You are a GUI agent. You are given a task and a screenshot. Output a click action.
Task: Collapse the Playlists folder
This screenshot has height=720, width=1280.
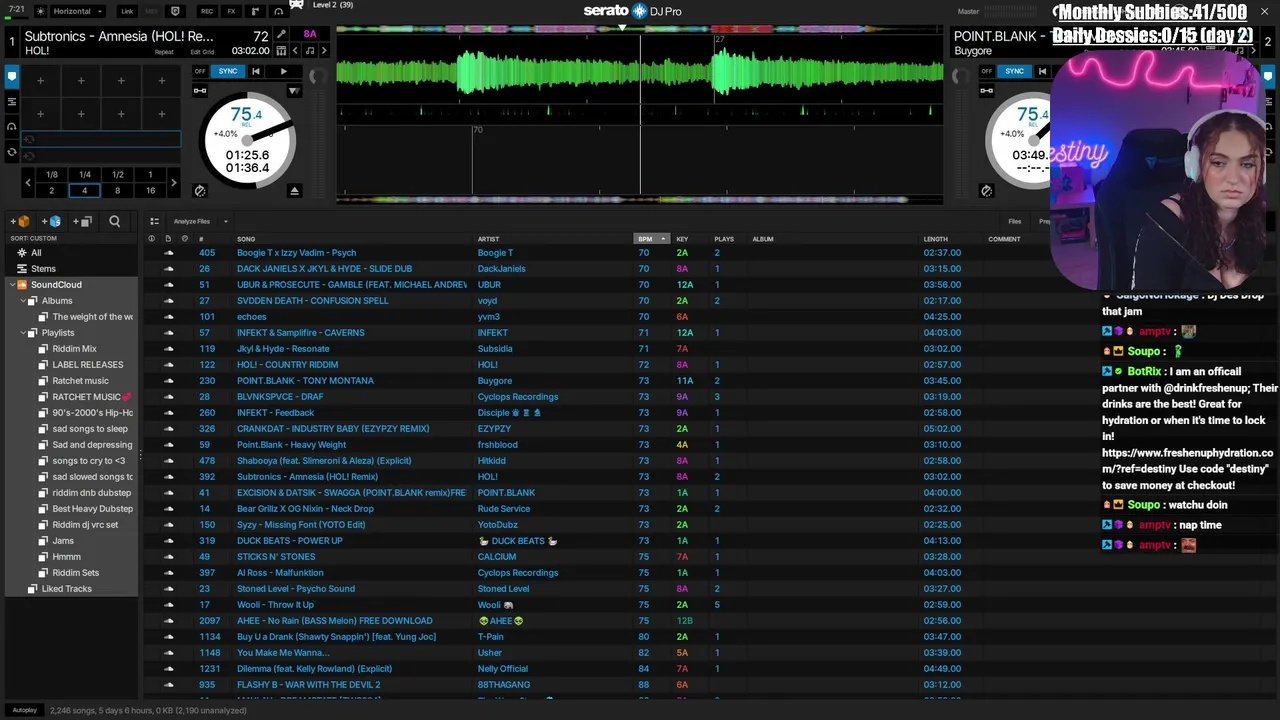pos(23,333)
